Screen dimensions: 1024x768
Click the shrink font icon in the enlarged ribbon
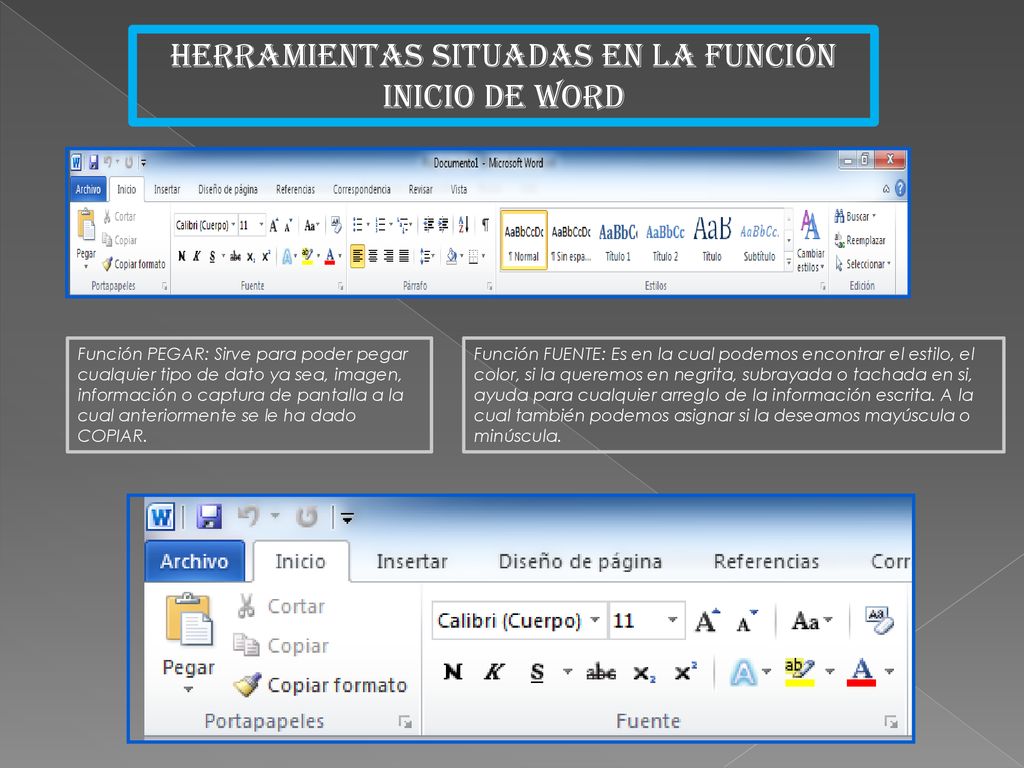[x=746, y=621]
